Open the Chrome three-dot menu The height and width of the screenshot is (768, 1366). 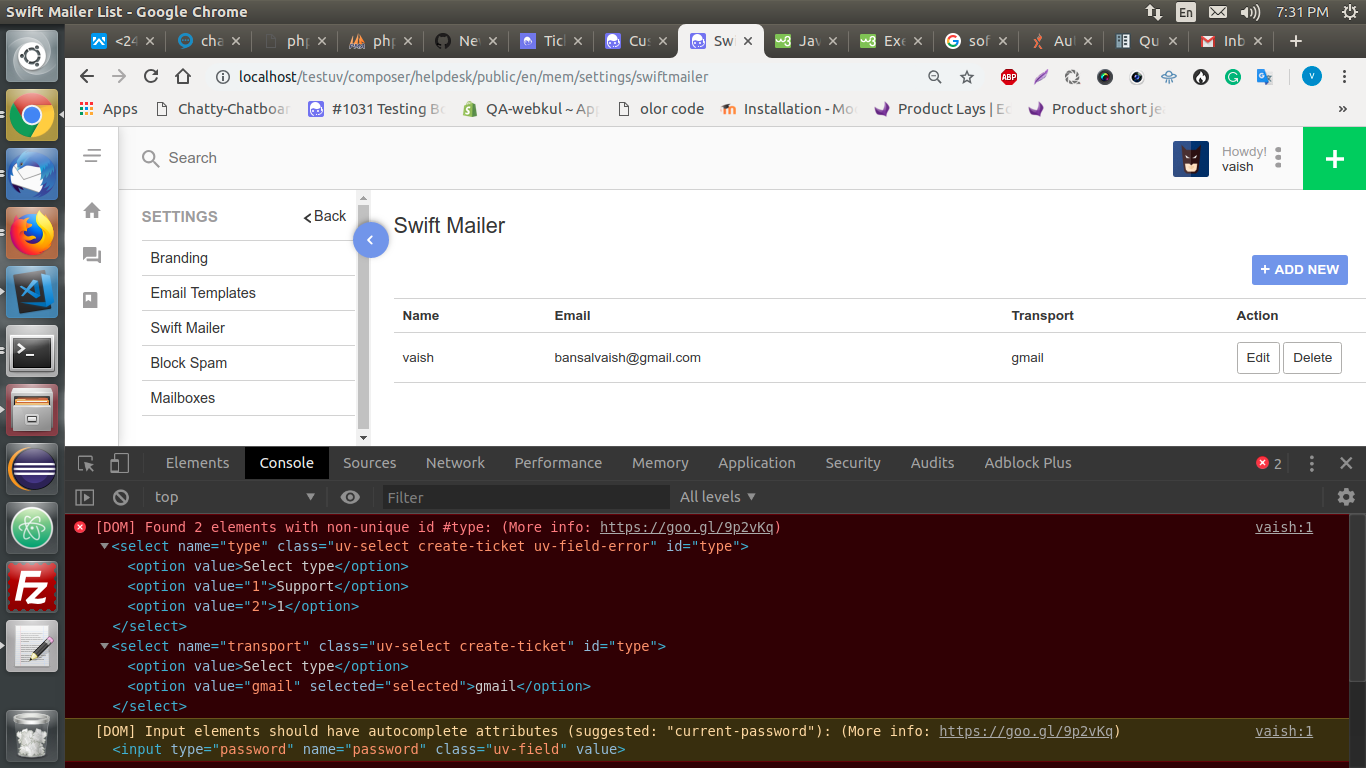[1343, 76]
